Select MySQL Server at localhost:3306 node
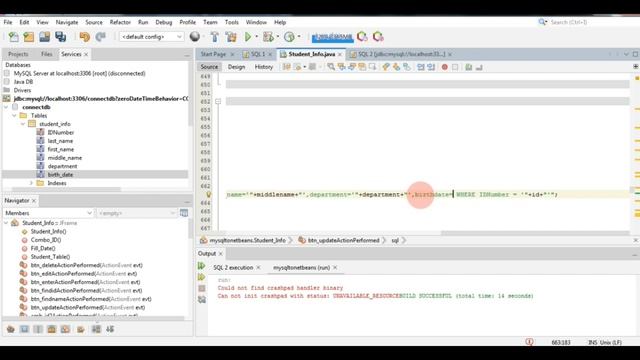The width and height of the screenshot is (640, 360). pyautogui.click(x=80, y=73)
